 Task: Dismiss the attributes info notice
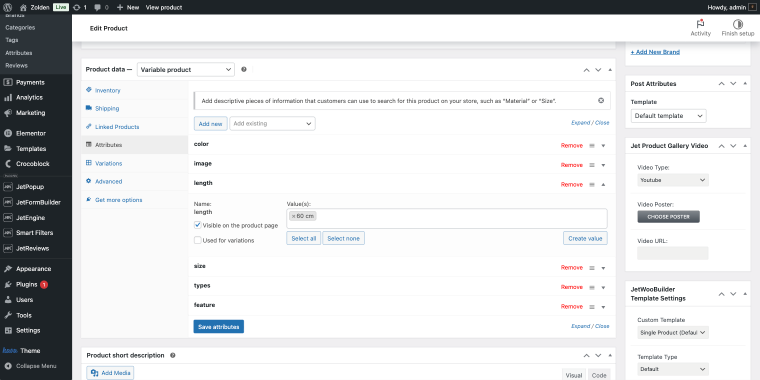click(x=601, y=101)
